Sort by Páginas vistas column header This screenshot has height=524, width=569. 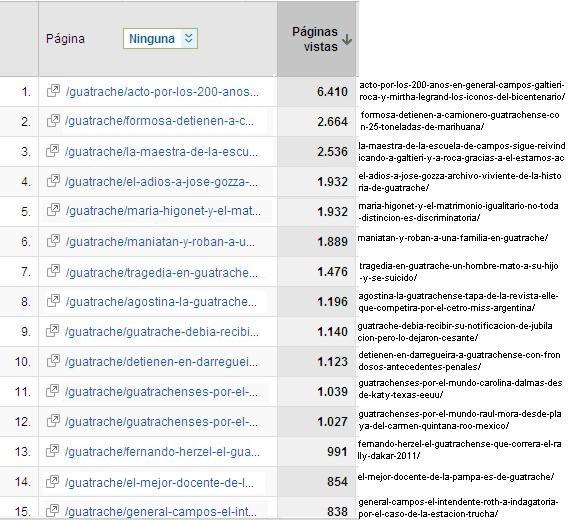[x=315, y=39]
